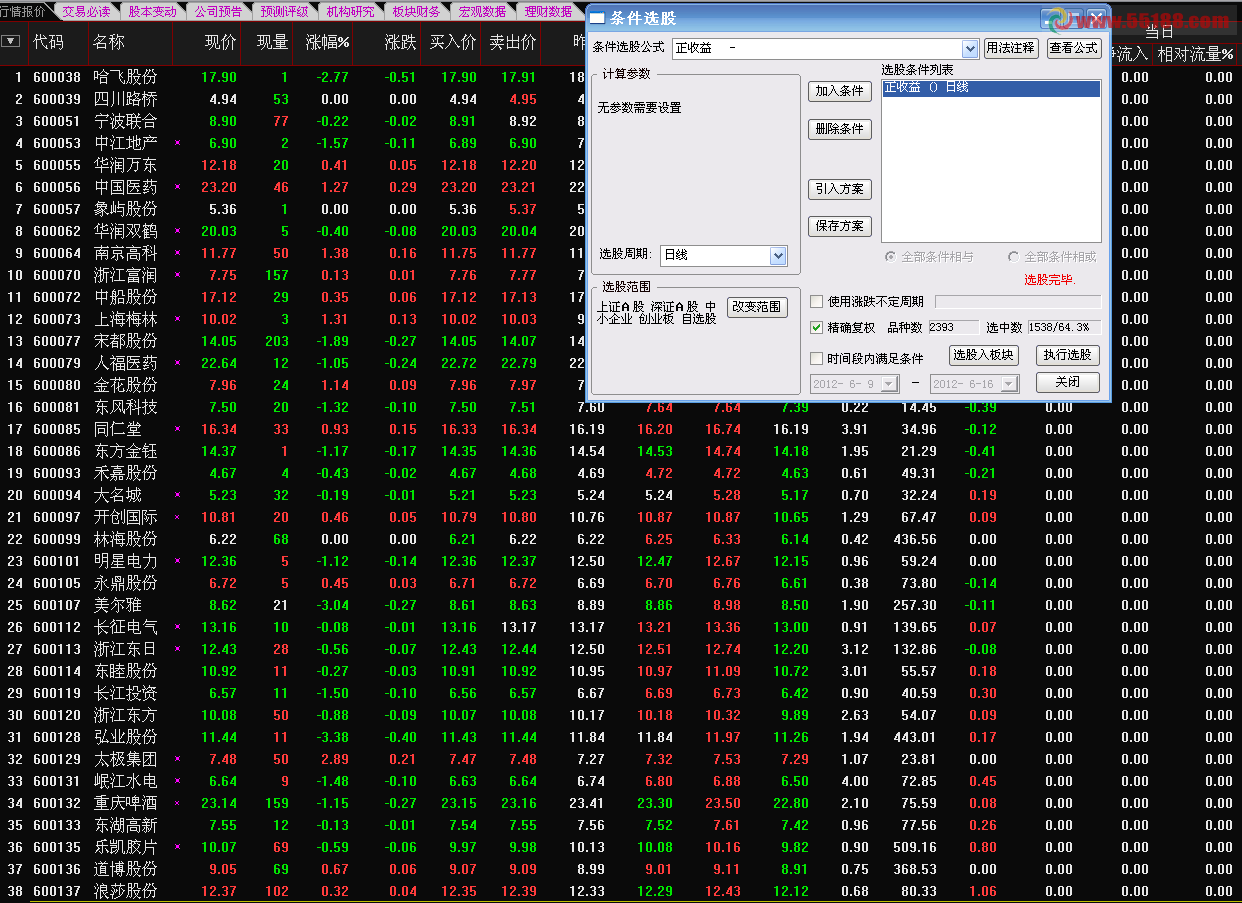Expand the 条件选股公式 formula dropdown
Screen dimensions: 1242x903
tap(969, 48)
